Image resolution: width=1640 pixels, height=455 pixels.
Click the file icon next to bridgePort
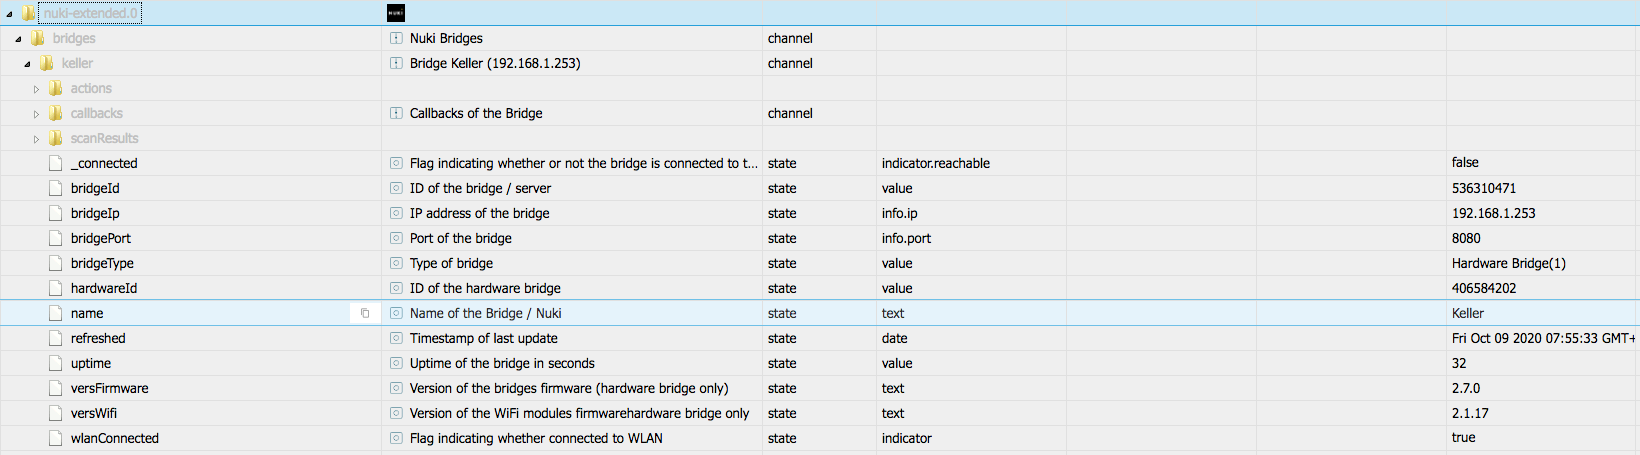pyautogui.click(x=56, y=238)
